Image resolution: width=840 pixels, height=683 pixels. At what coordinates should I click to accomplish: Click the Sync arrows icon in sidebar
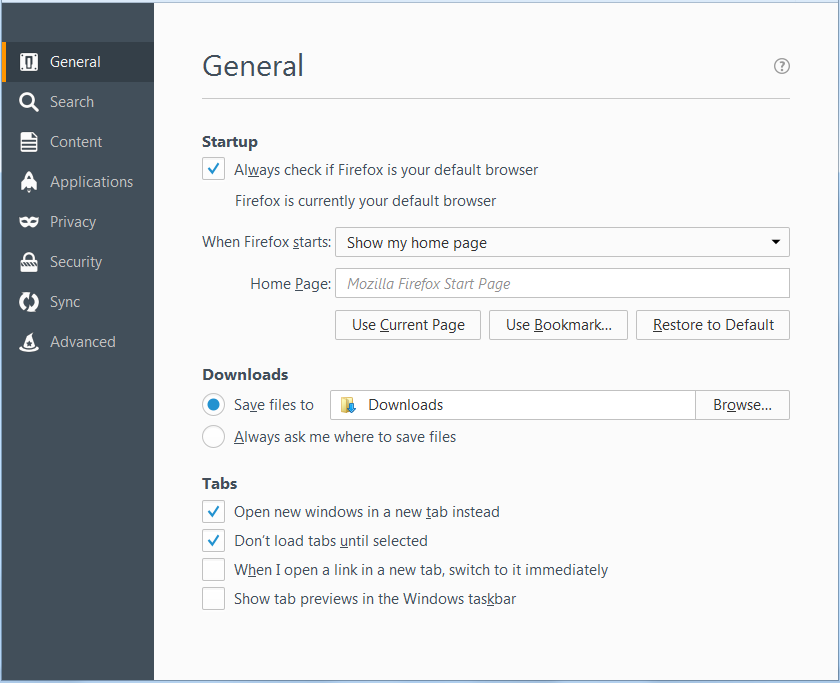point(29,302)
